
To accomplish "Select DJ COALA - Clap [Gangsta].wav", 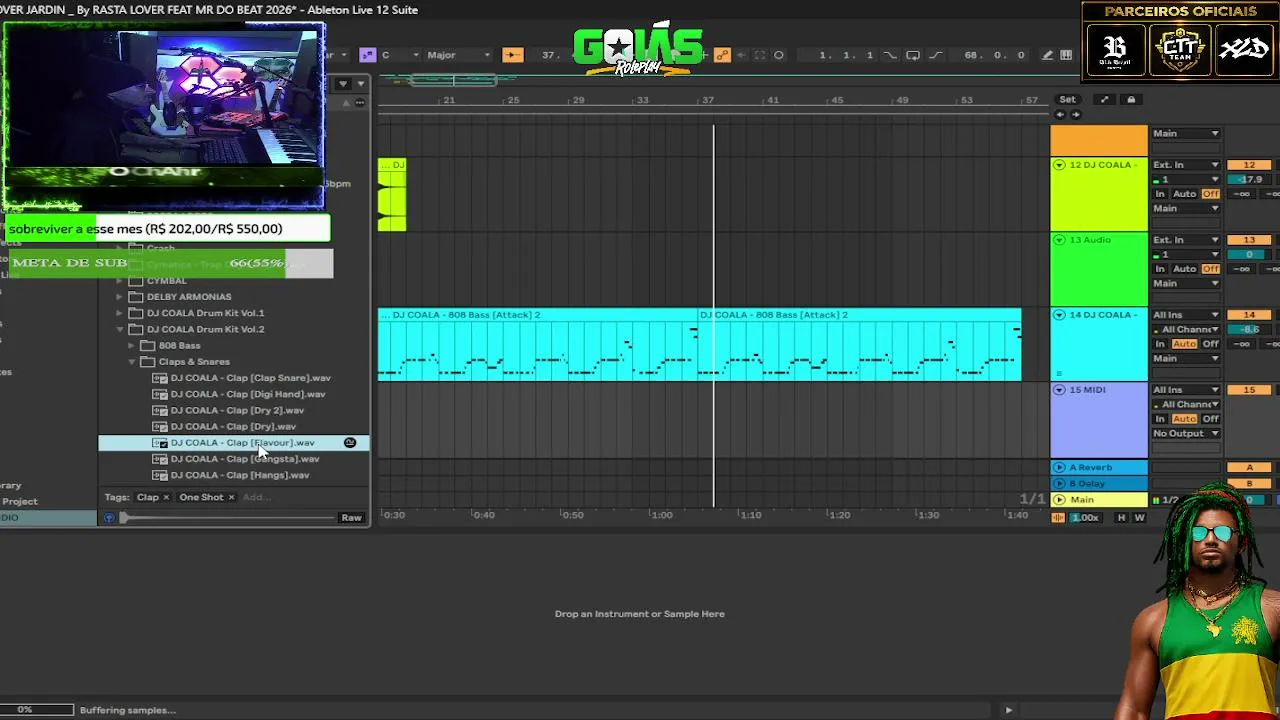I will (x=245, y=459).
